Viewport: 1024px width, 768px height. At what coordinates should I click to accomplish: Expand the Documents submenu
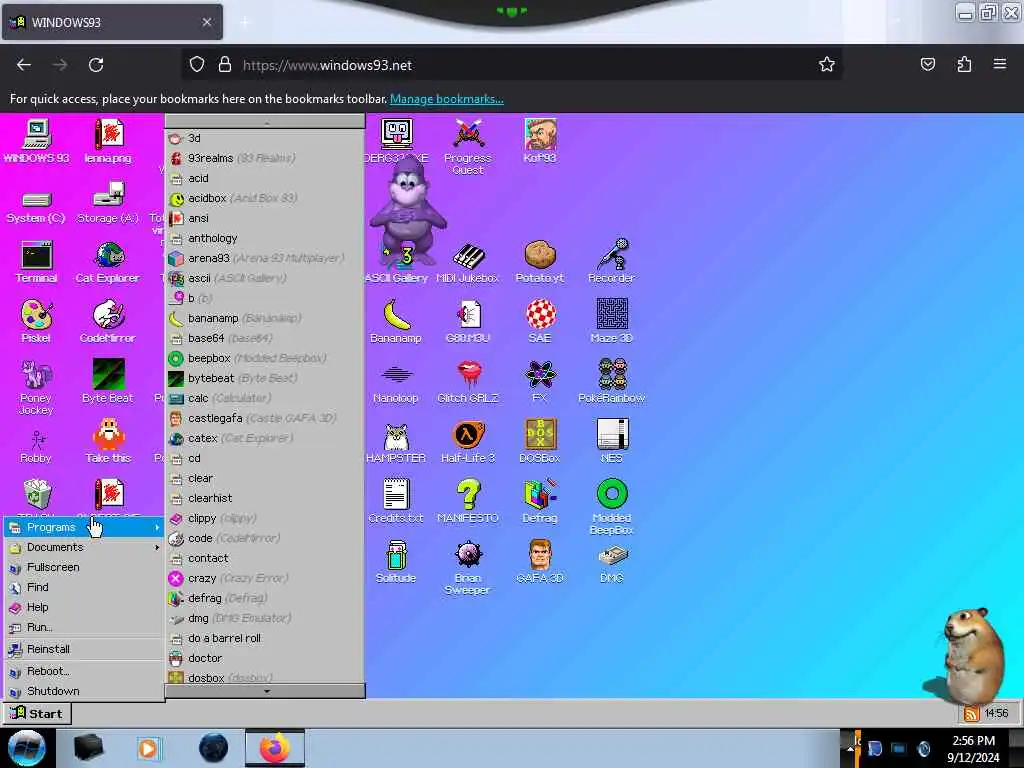coord(84,547)
